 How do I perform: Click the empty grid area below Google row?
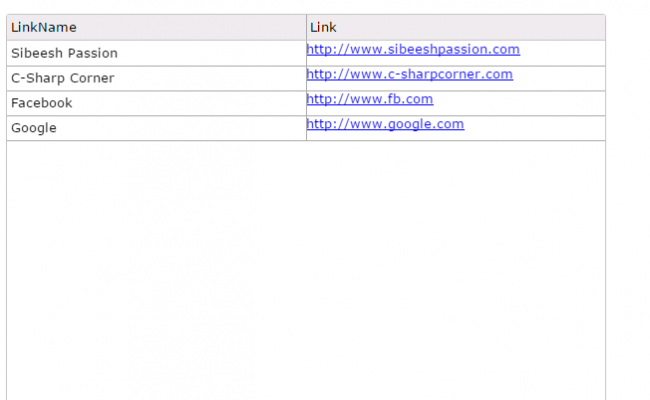(x=306, y=269)
